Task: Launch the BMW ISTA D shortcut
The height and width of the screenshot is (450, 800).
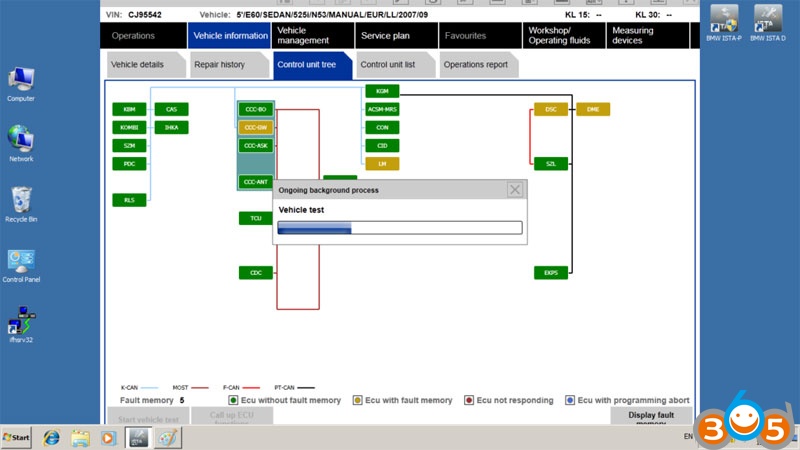Action: [768, 23]
